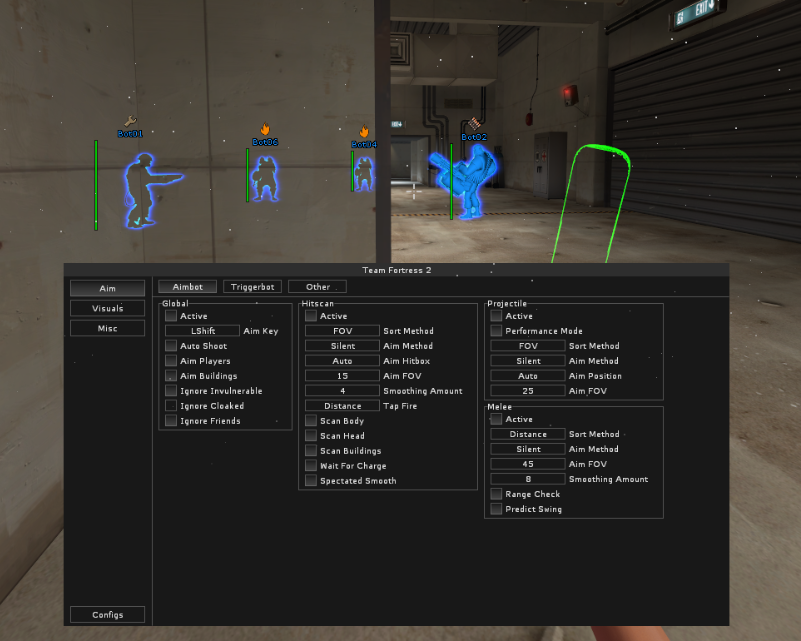This screenshot has width=801, height=641.
Task: Open the Visuals section
Action: [x=107, y=308]
